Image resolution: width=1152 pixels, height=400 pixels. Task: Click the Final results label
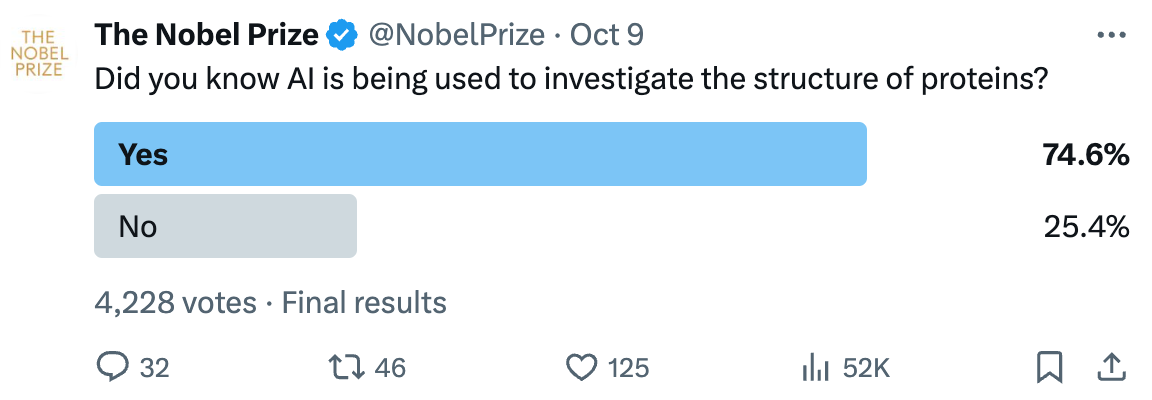pyautogui.click(x=364, y=302)
